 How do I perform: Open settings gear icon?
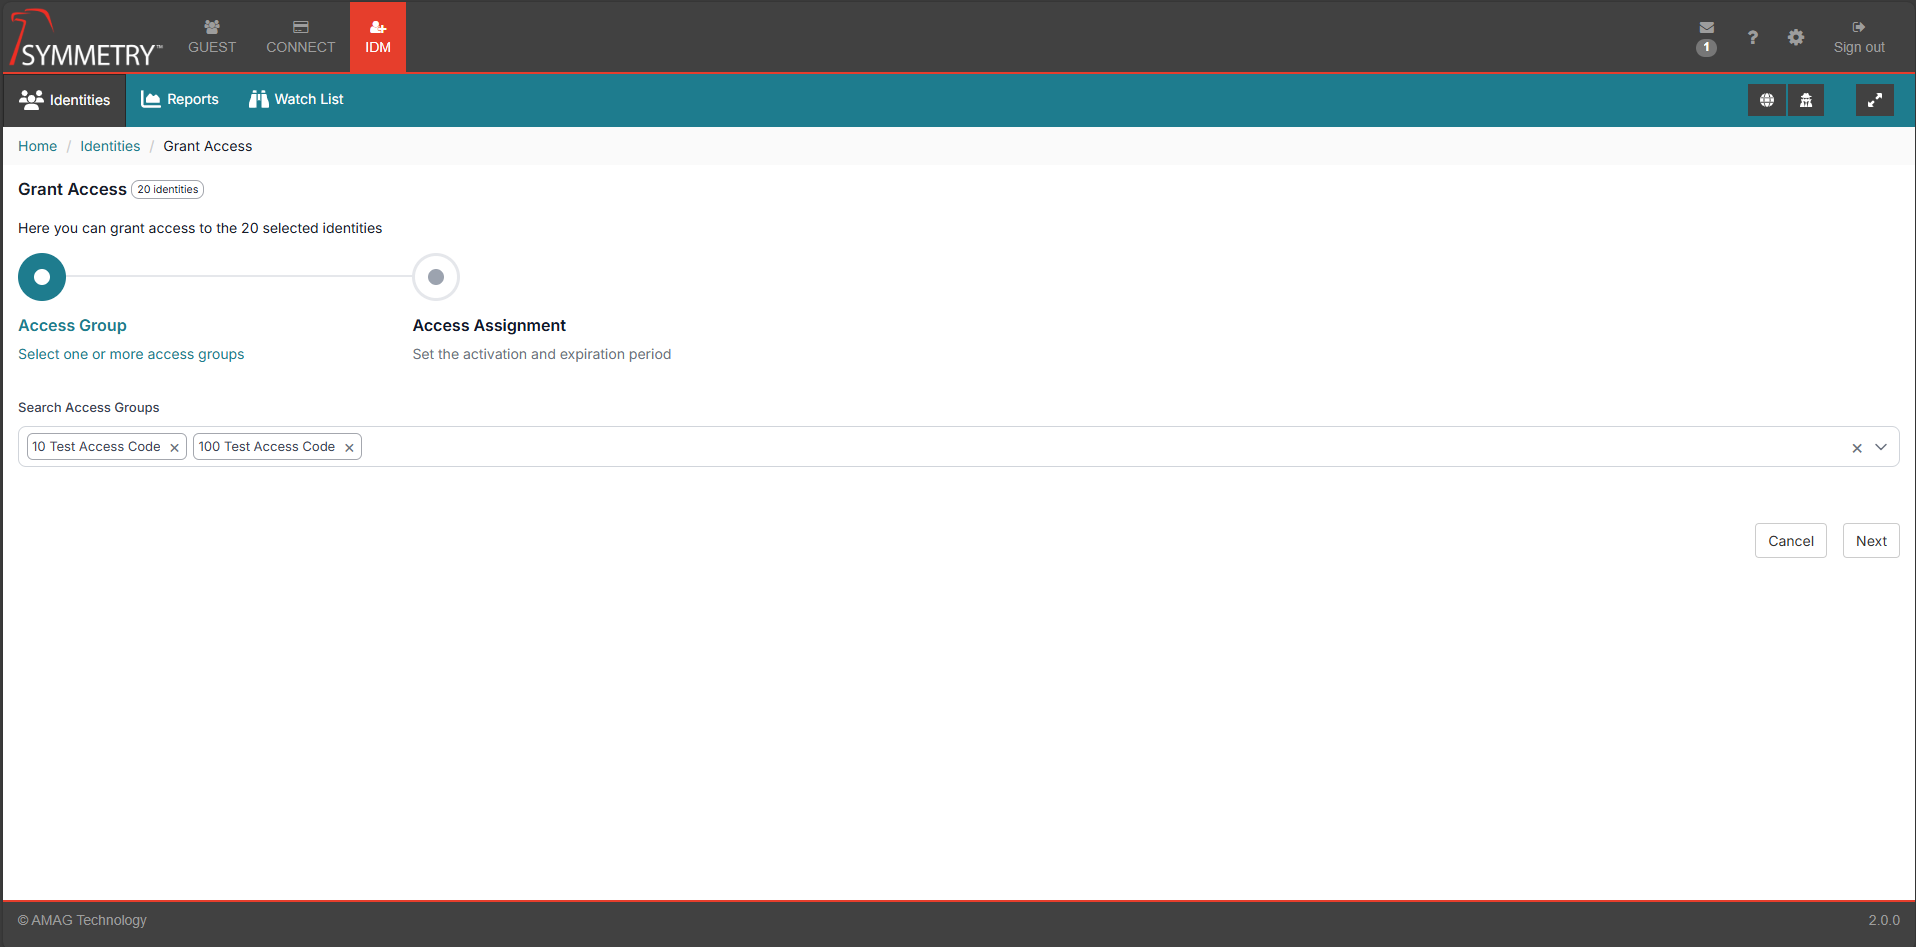pyautogui.click(x=1796, y=38)
